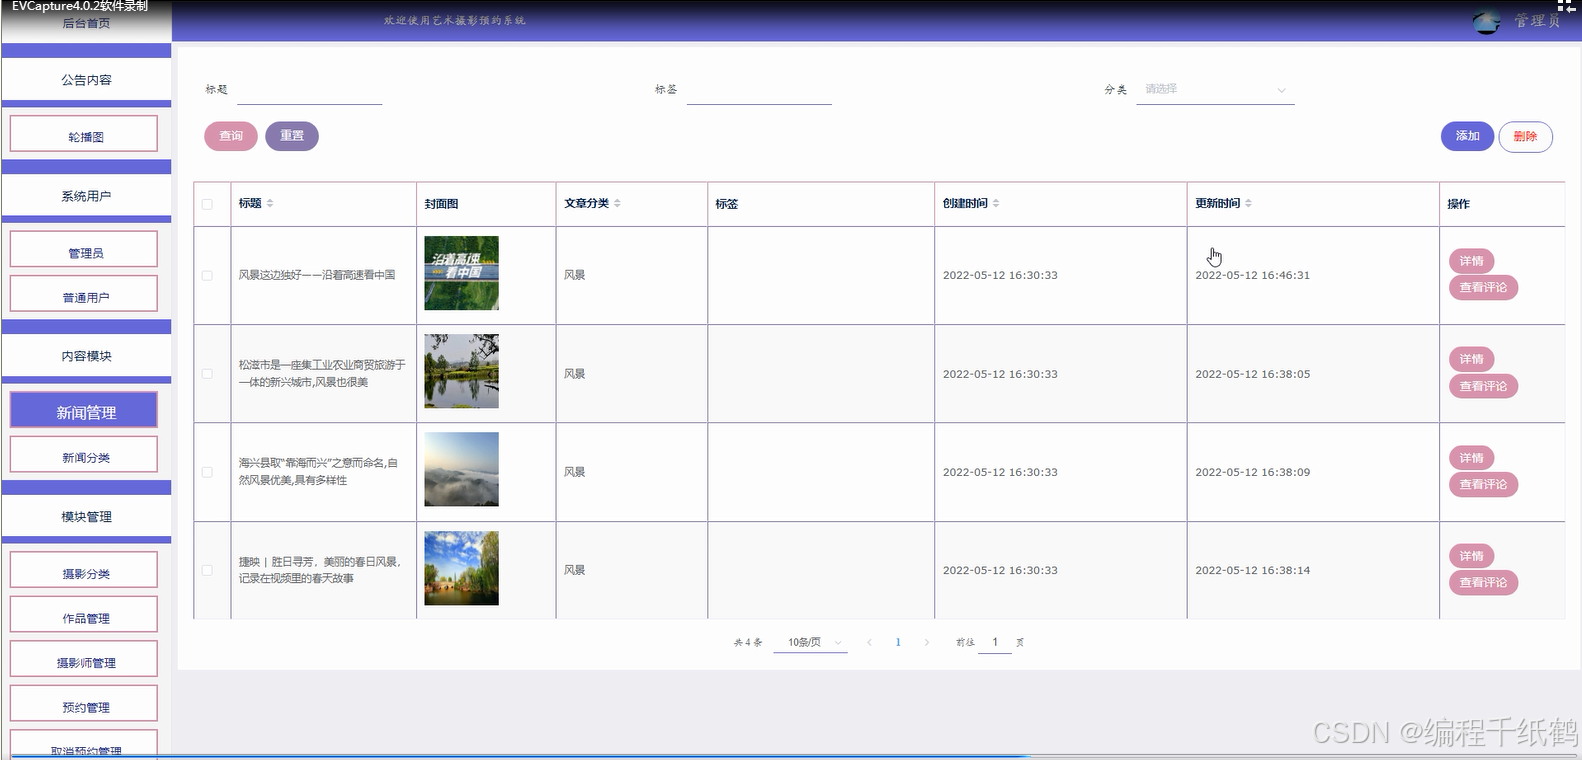Open 摄影师管理 in the sidebar
The image size is (1582, 760).
pyautogui.click(x=84, y=659)
